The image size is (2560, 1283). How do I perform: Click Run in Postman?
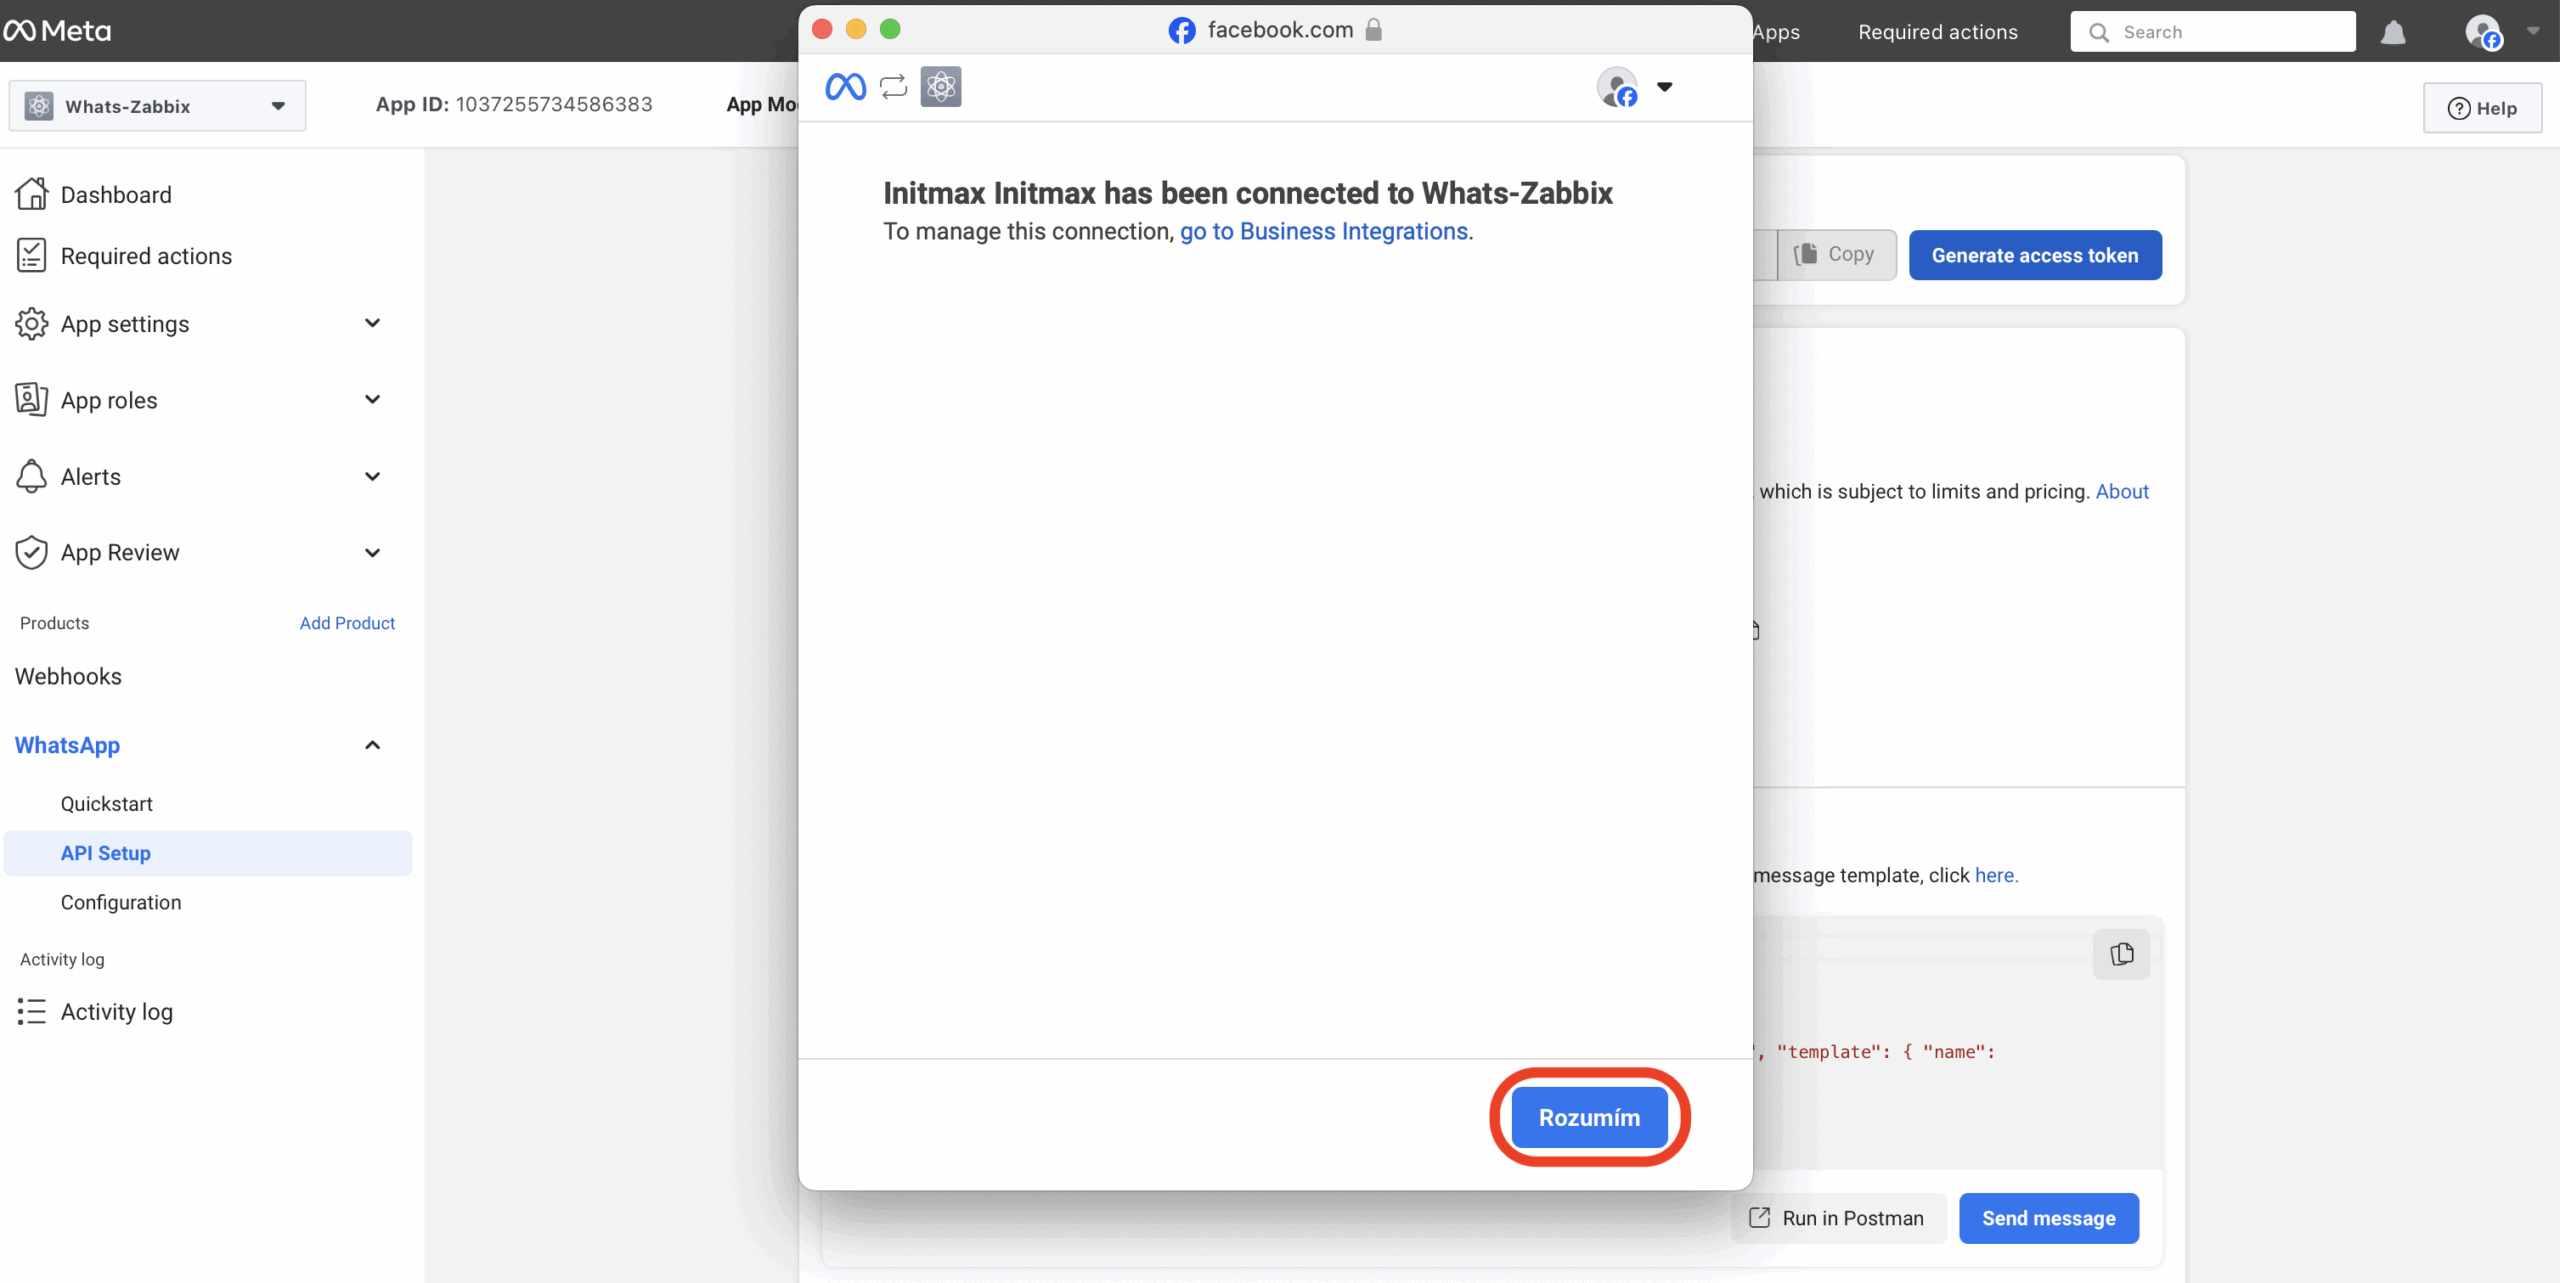[1838, 1217]
